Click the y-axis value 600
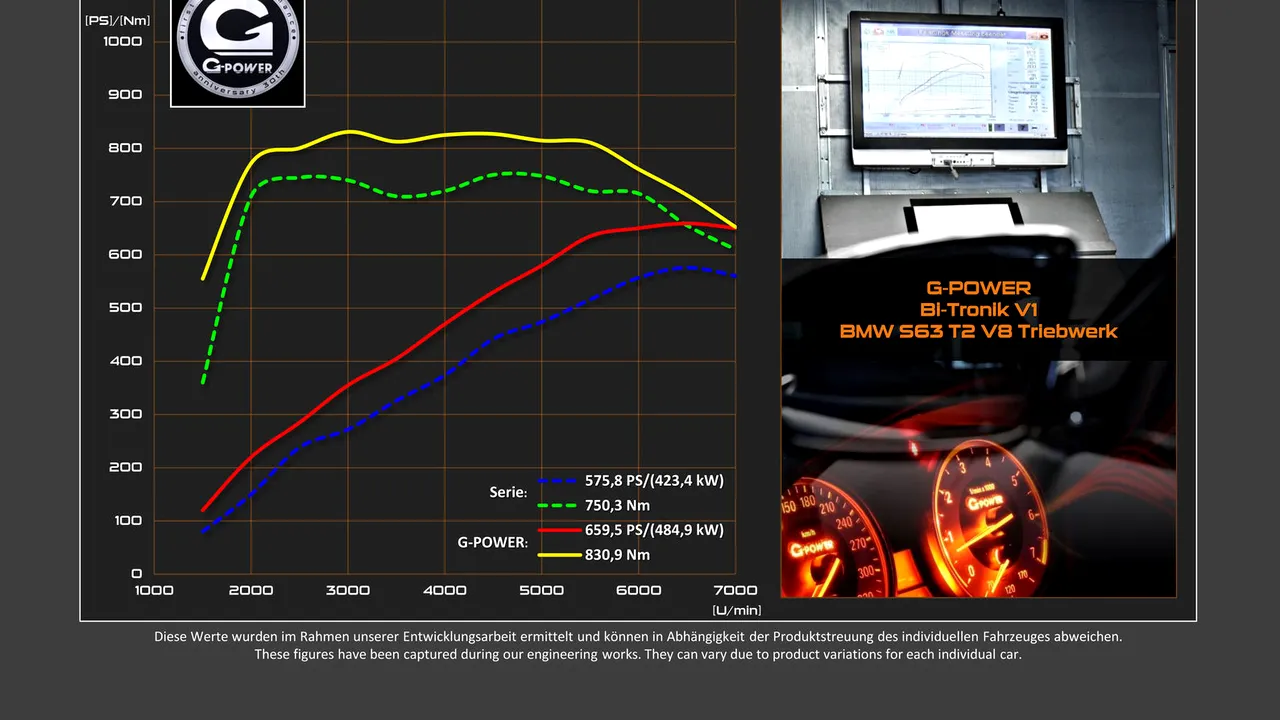1280x720 pixels. click(x=126, y=255)
